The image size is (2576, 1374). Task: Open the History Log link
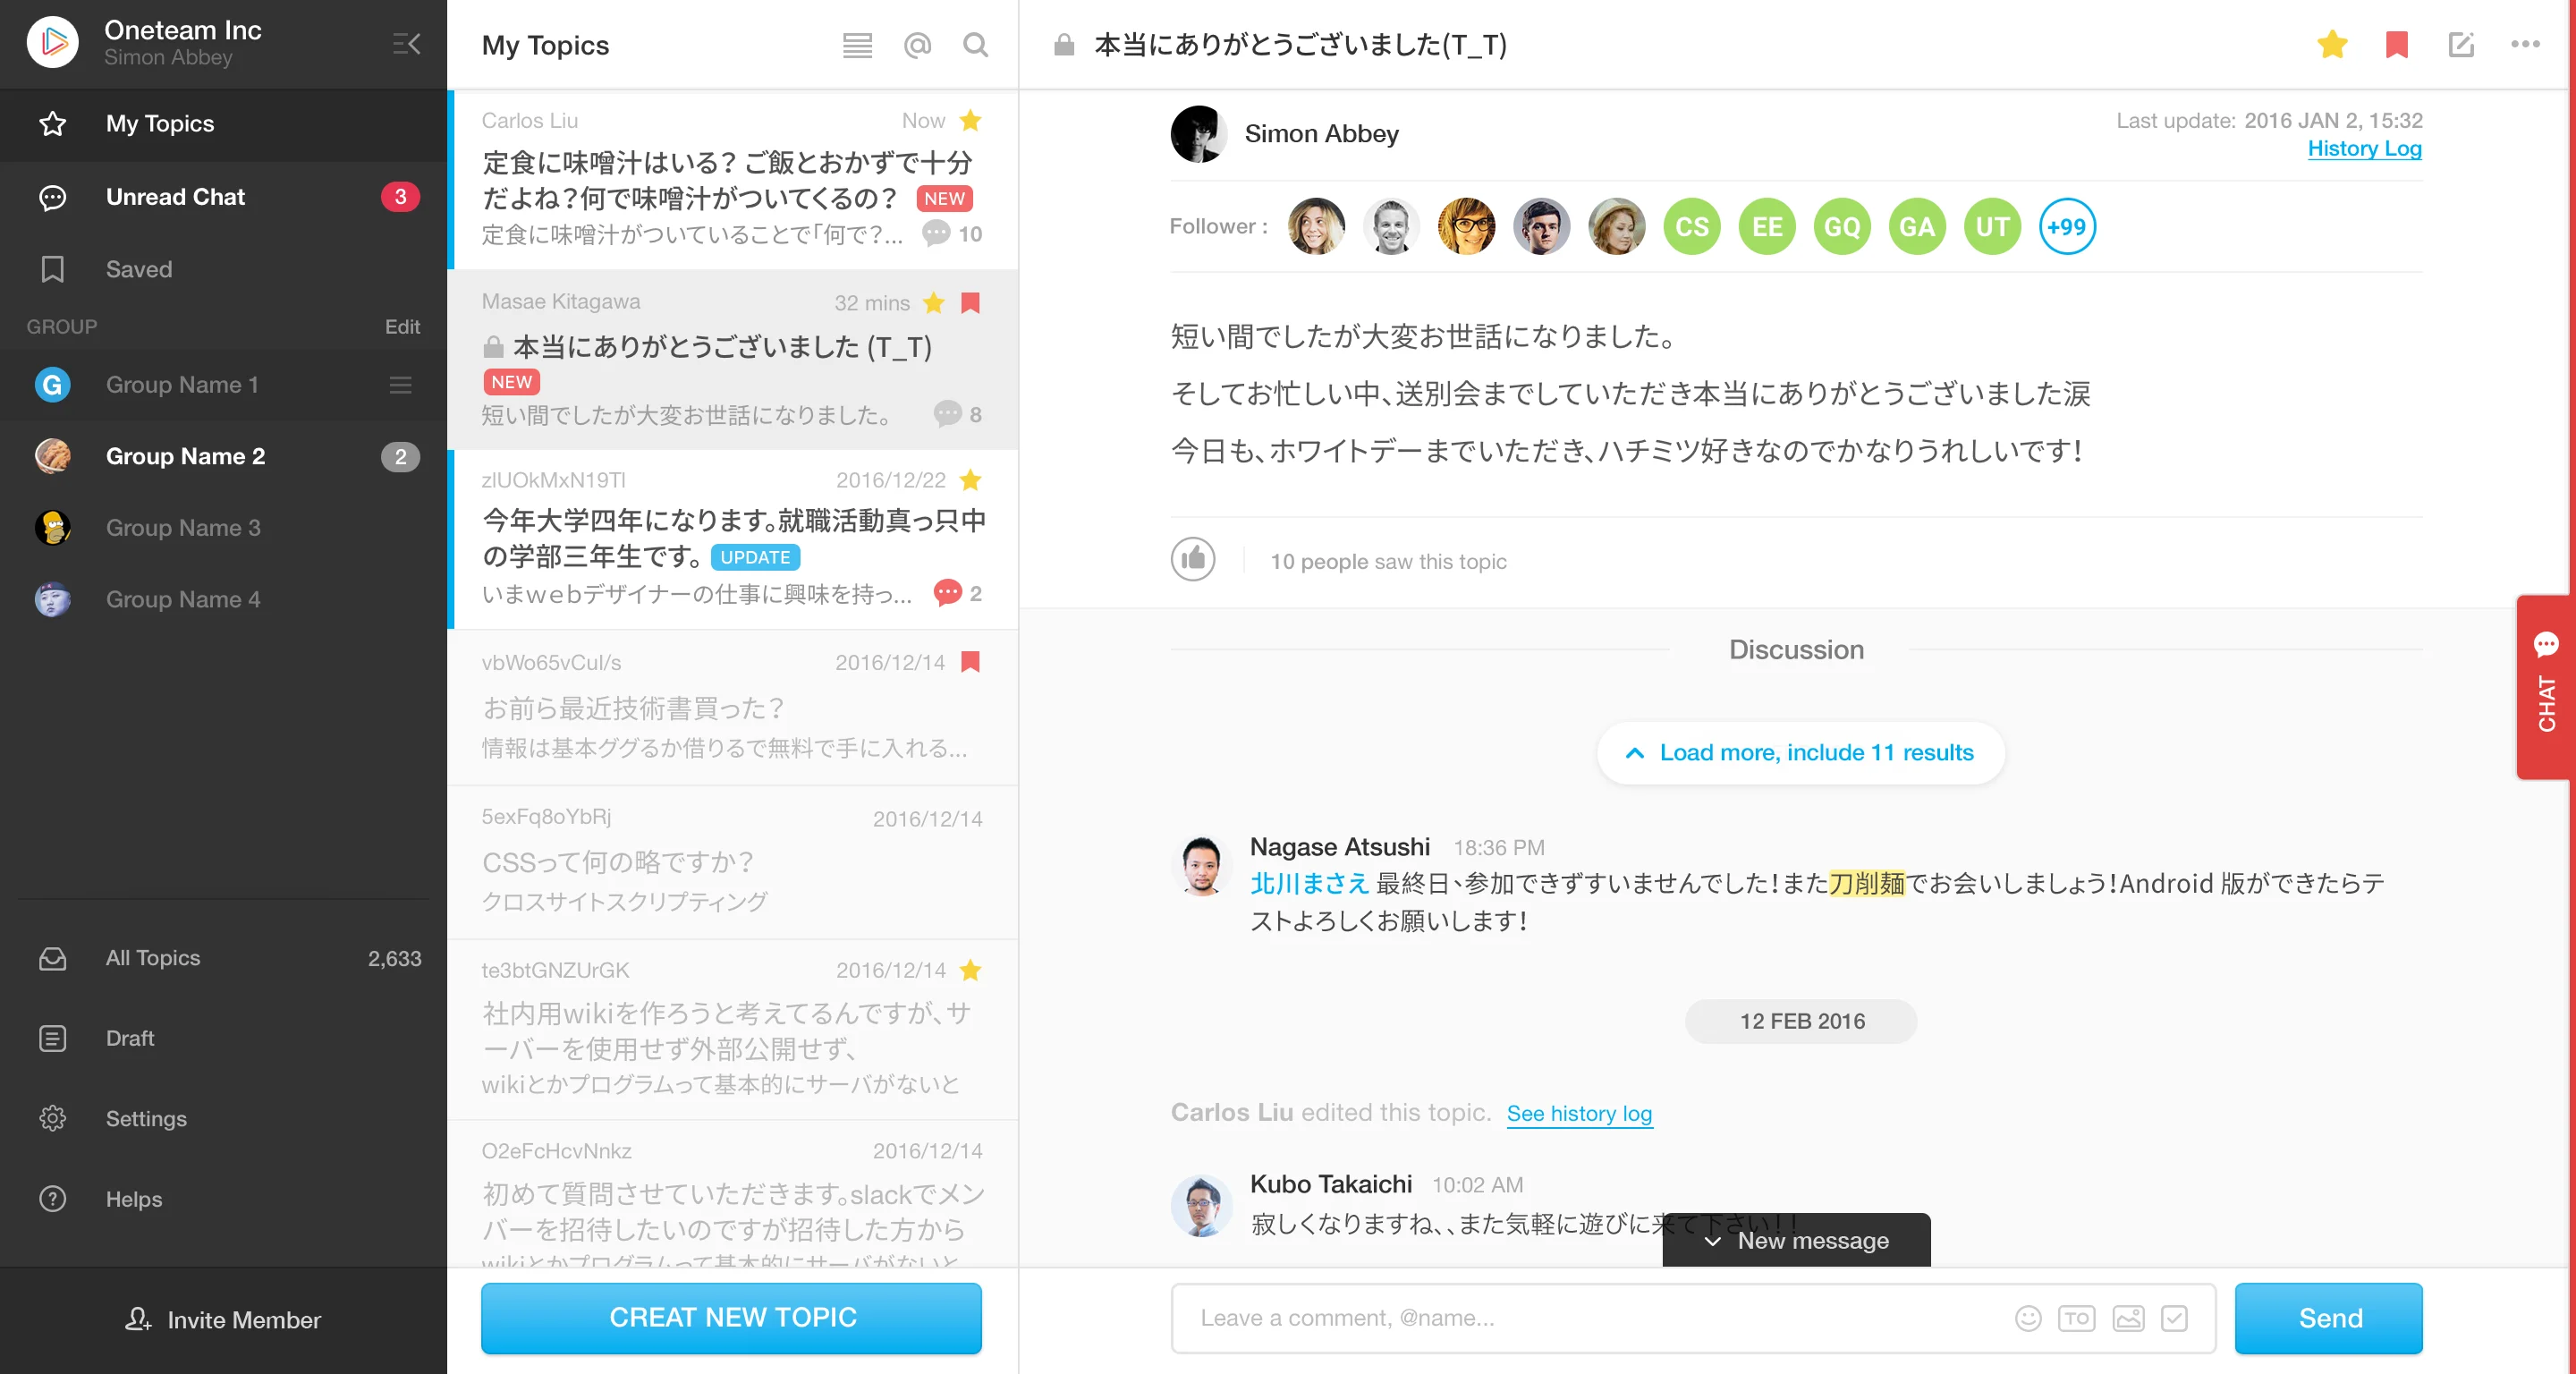tap(2364, 148)
